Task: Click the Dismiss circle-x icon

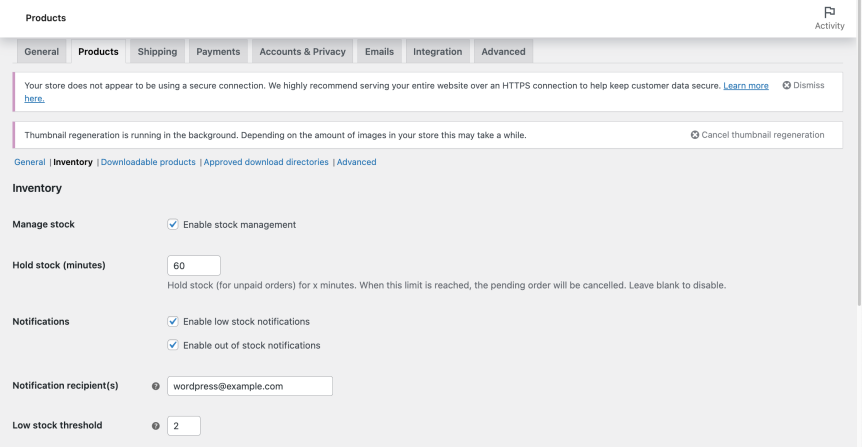Action: pyautogui.click(x=787, y=86)
